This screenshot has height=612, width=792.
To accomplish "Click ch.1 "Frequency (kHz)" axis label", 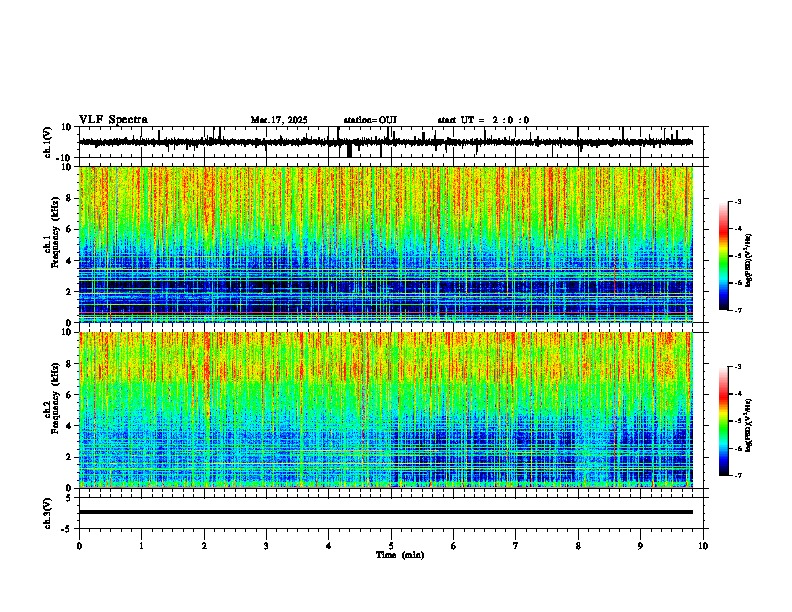I will (55, 233).
